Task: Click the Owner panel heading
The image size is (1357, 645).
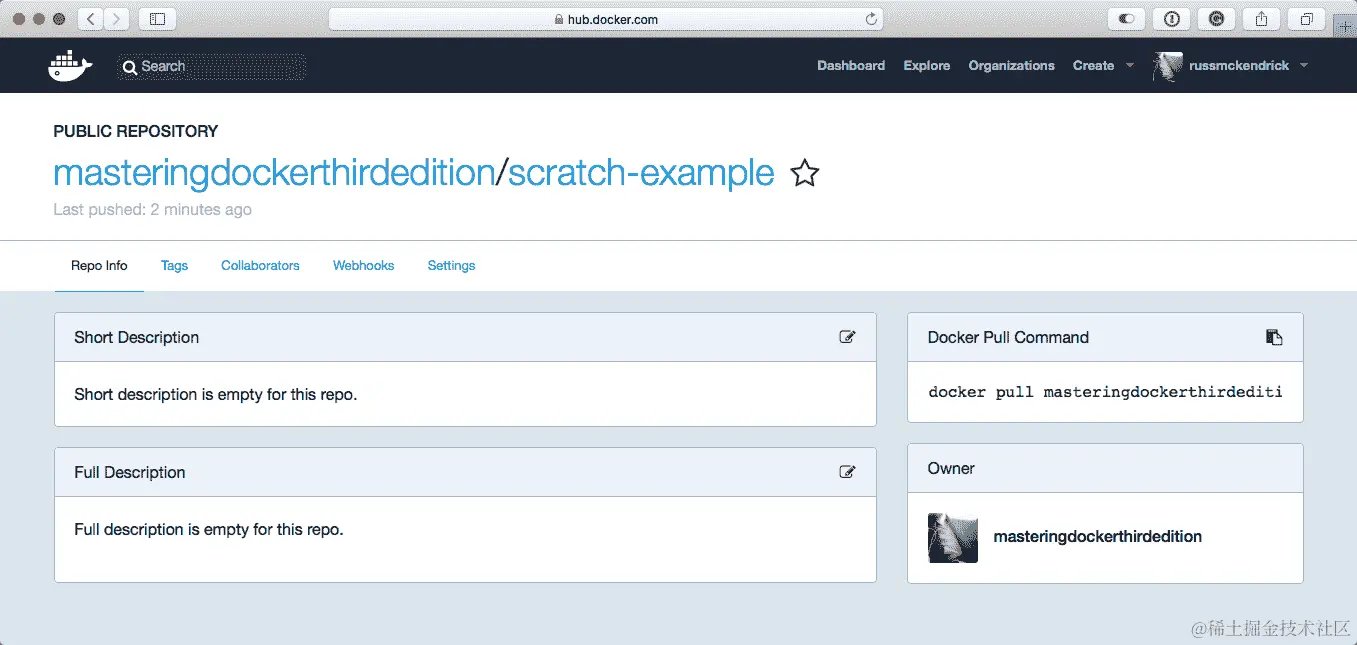Action: point(951,468)
